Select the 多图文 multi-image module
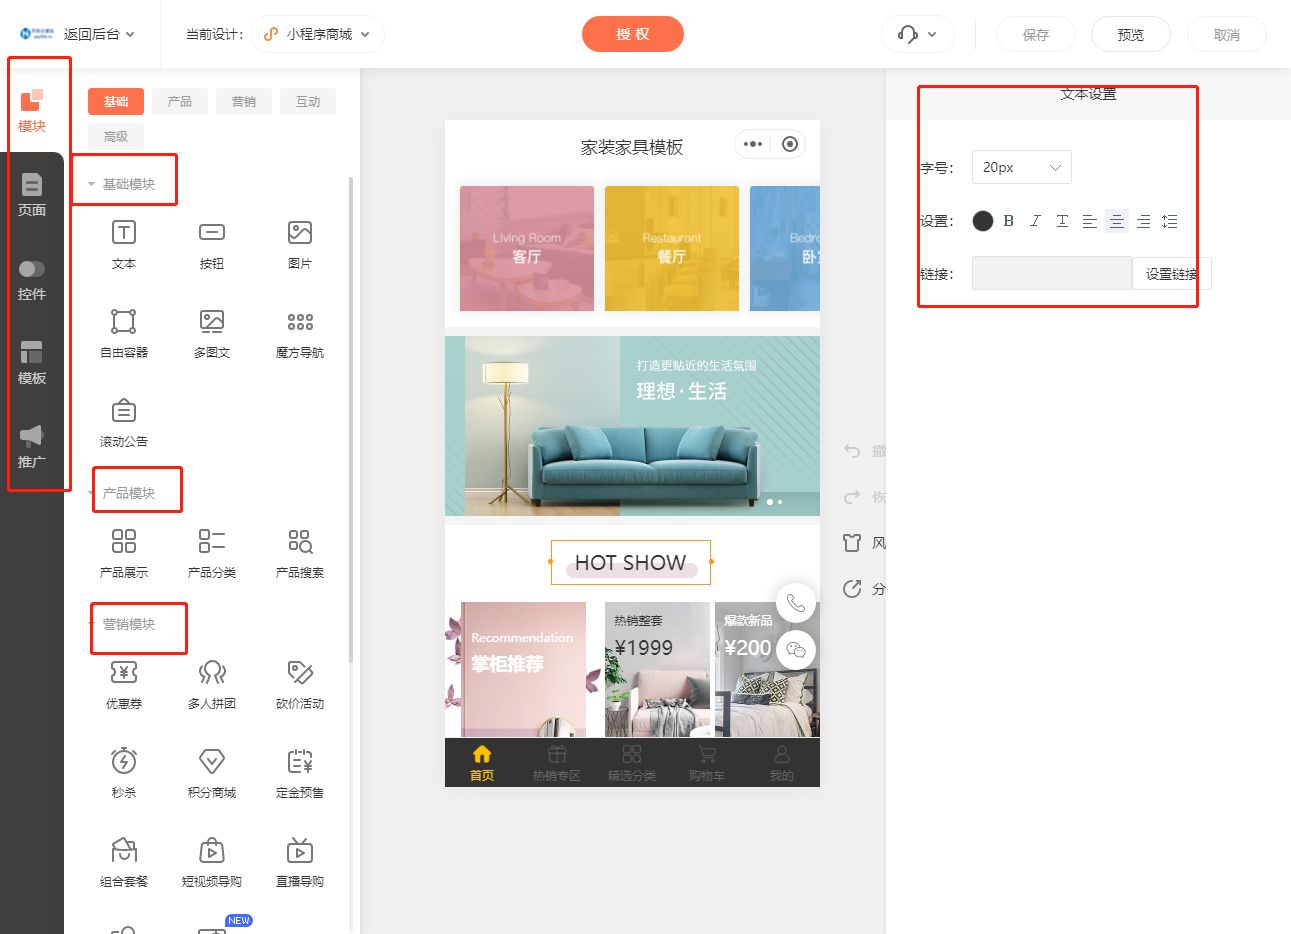The height and width of the screenshot is (934, 1291). tap(212, 333)
